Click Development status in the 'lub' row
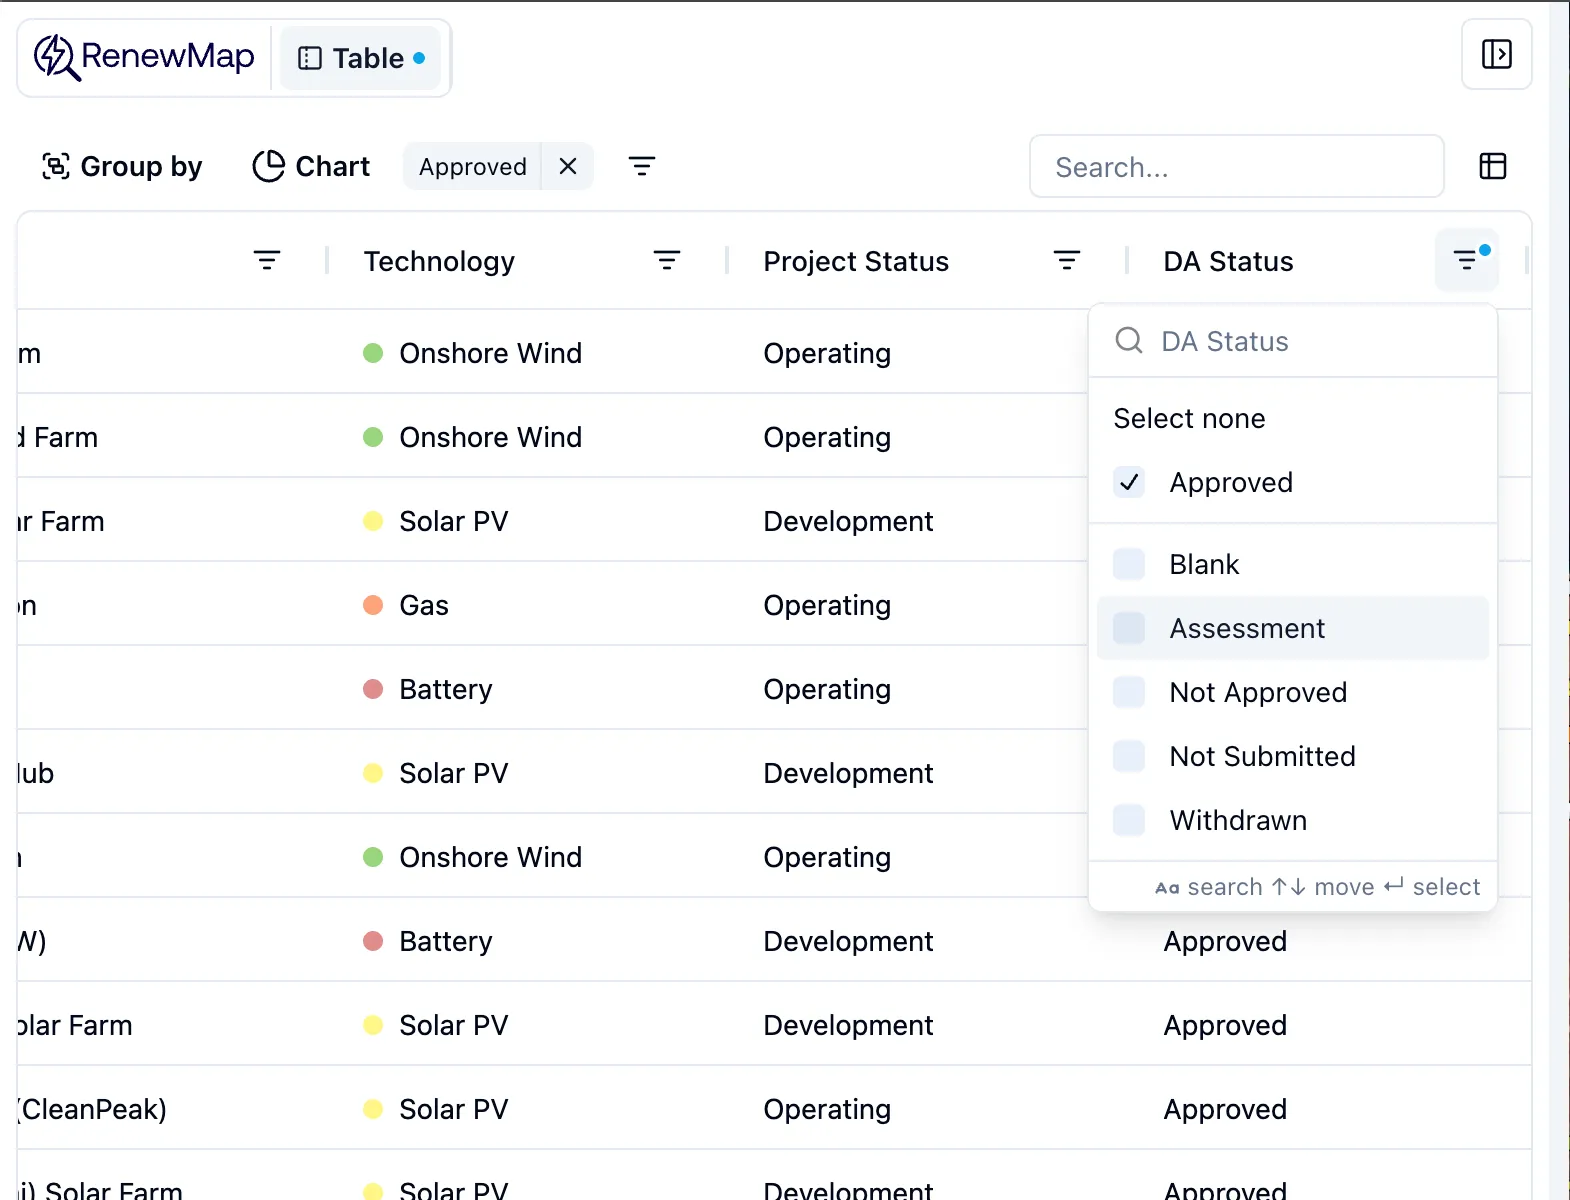Viewport: 1570px width, 1200px height. 848,773
